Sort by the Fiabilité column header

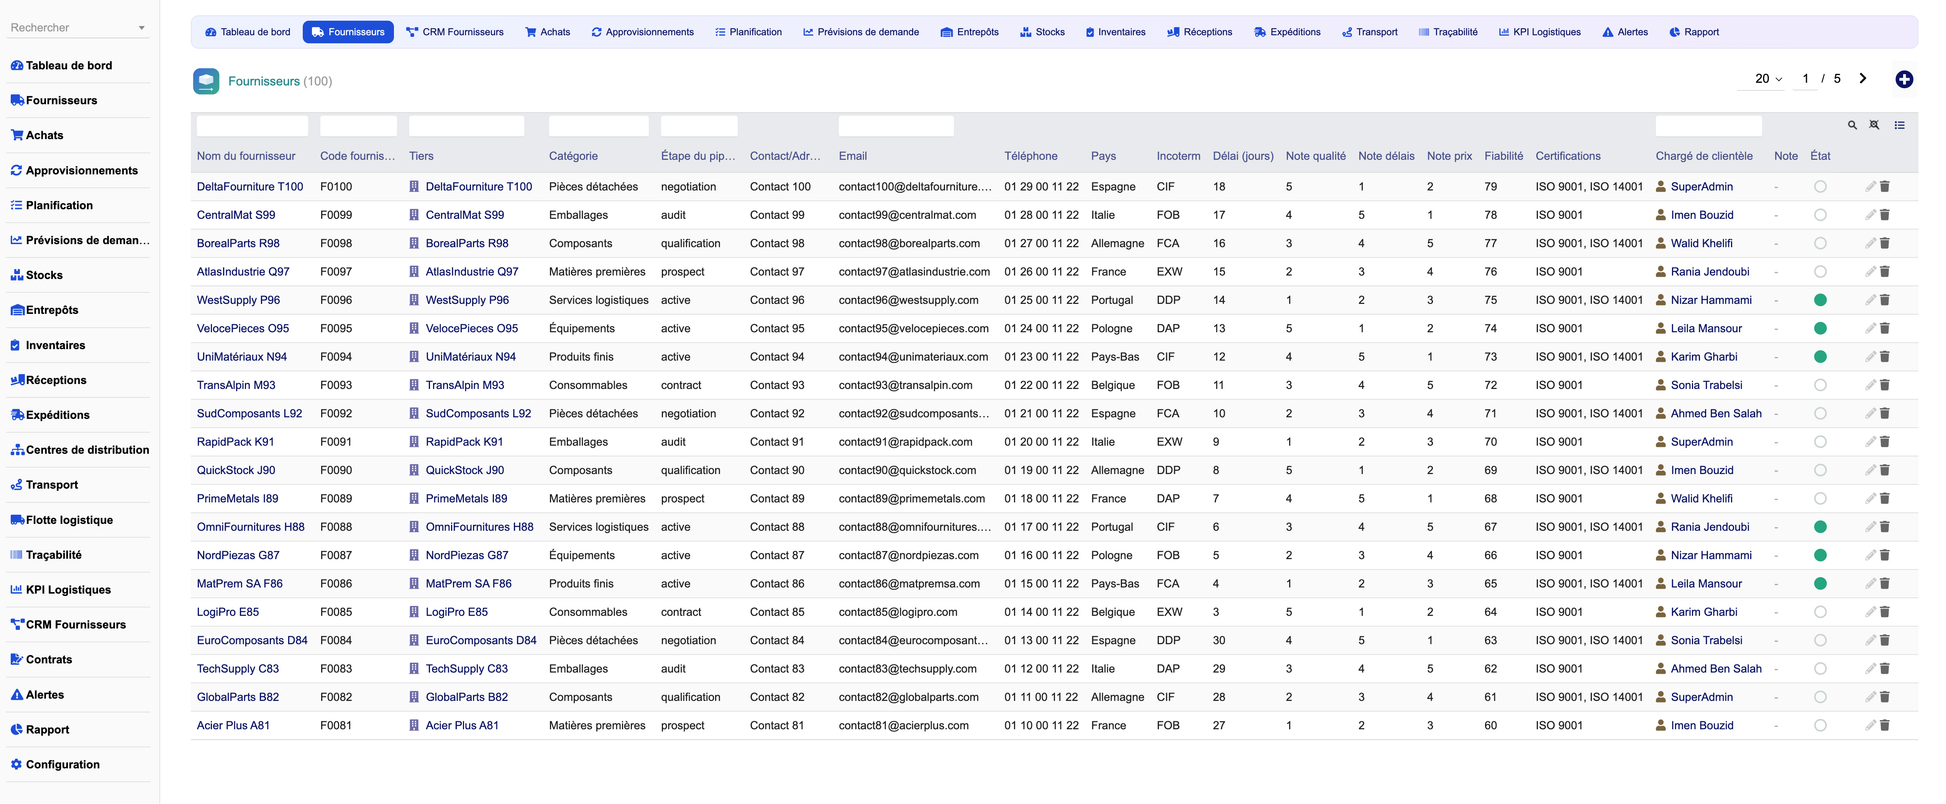[1503, 156]
